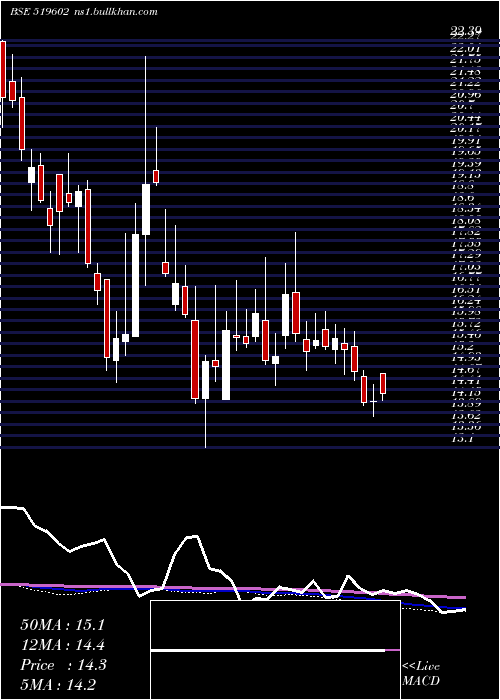This screenshot has height=700, width=500.
Task: Click the 15.2 price axis label
Action: coord(462,346)
